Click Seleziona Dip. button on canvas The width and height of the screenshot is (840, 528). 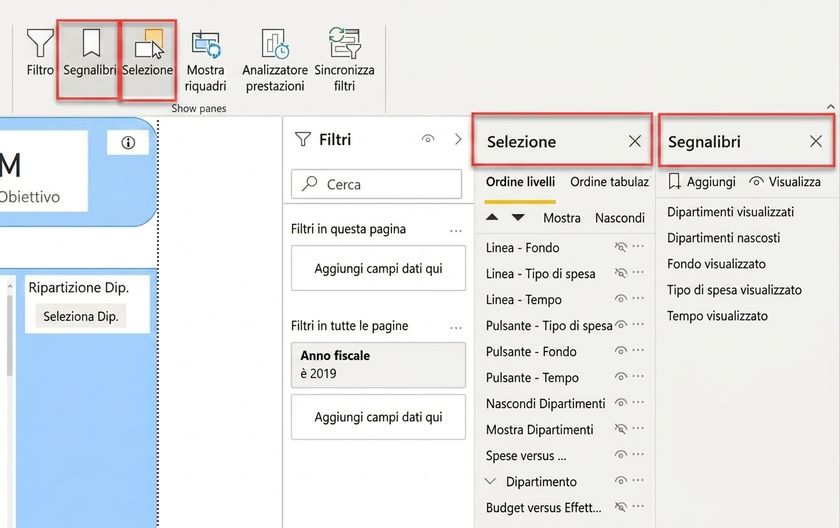point(81,316)
